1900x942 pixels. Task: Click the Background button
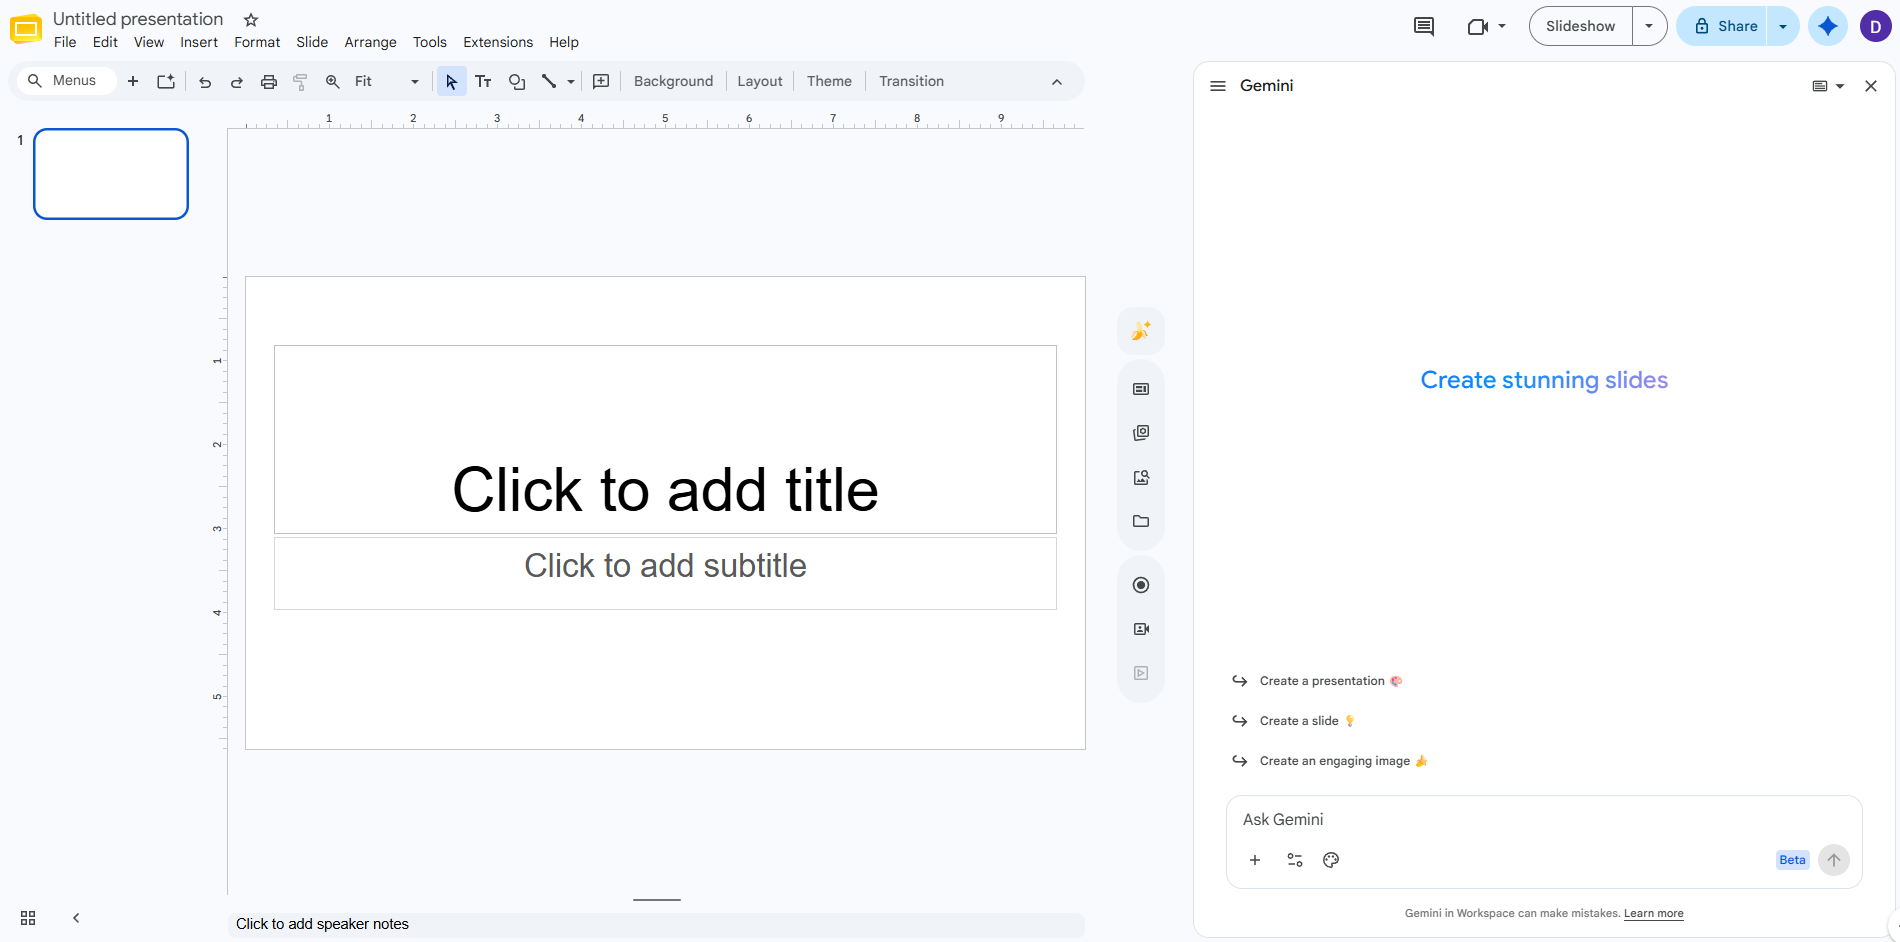click(x=674, y=82)
